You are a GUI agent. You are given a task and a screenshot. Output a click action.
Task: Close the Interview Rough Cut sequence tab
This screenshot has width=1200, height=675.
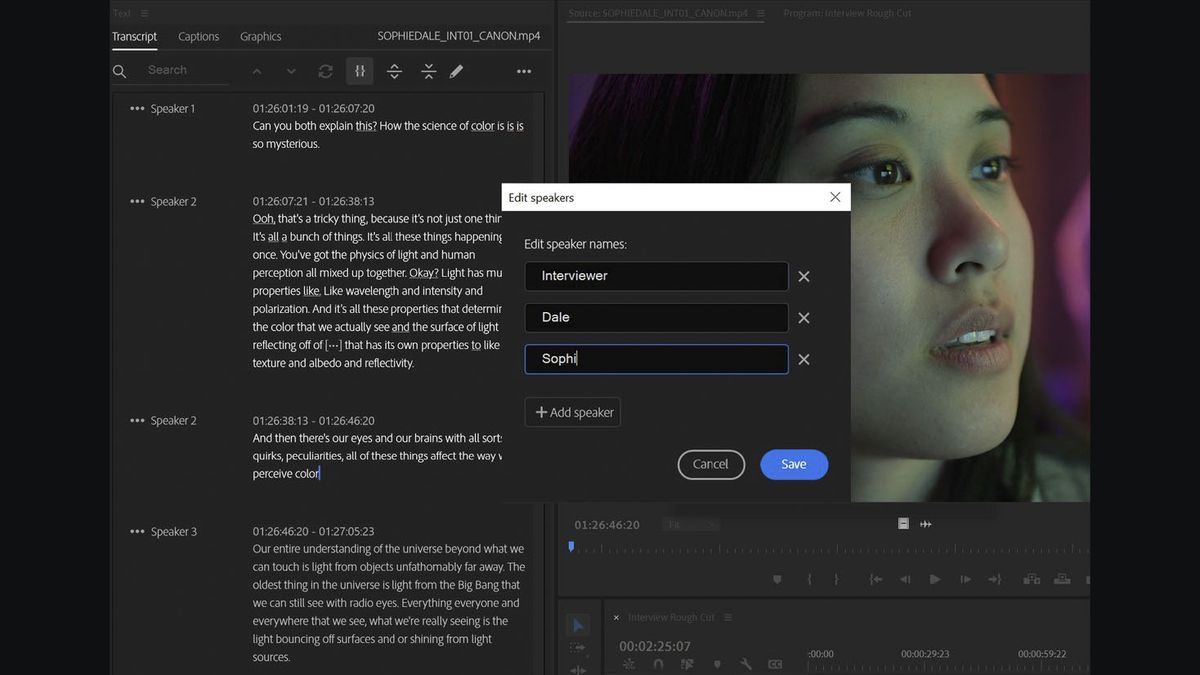616,617
